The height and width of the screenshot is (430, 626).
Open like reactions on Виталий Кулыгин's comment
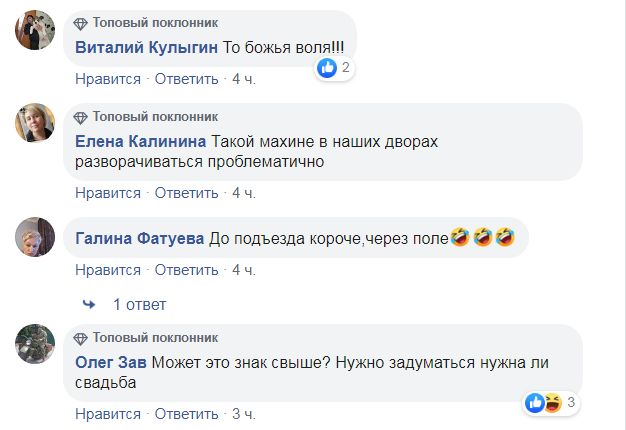(334, 68)
